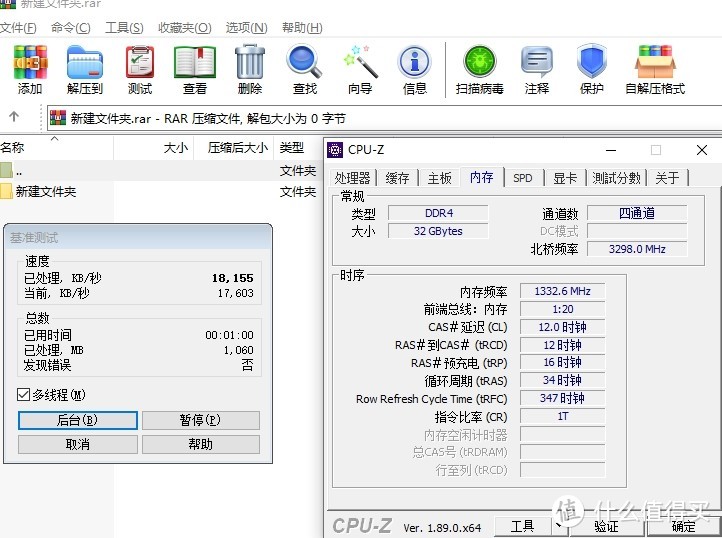This screenshot has height=538, width=722.
Task: Click the Cancel (取消) benchmark button
Action: (78, 444)
